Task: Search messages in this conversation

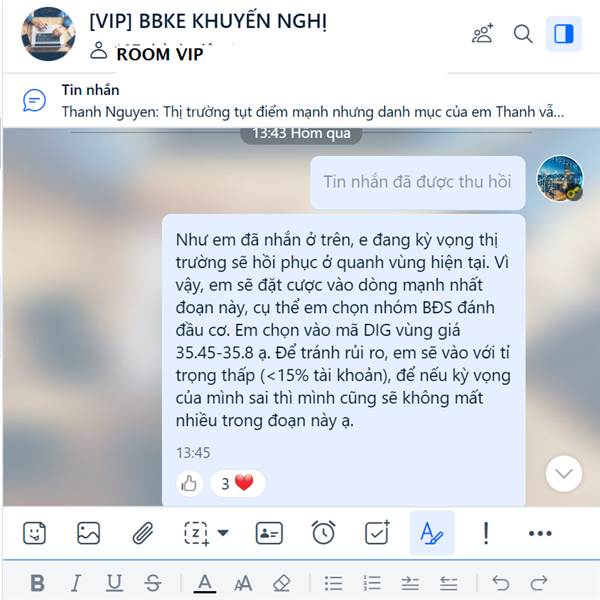Action: pos(523,34)
